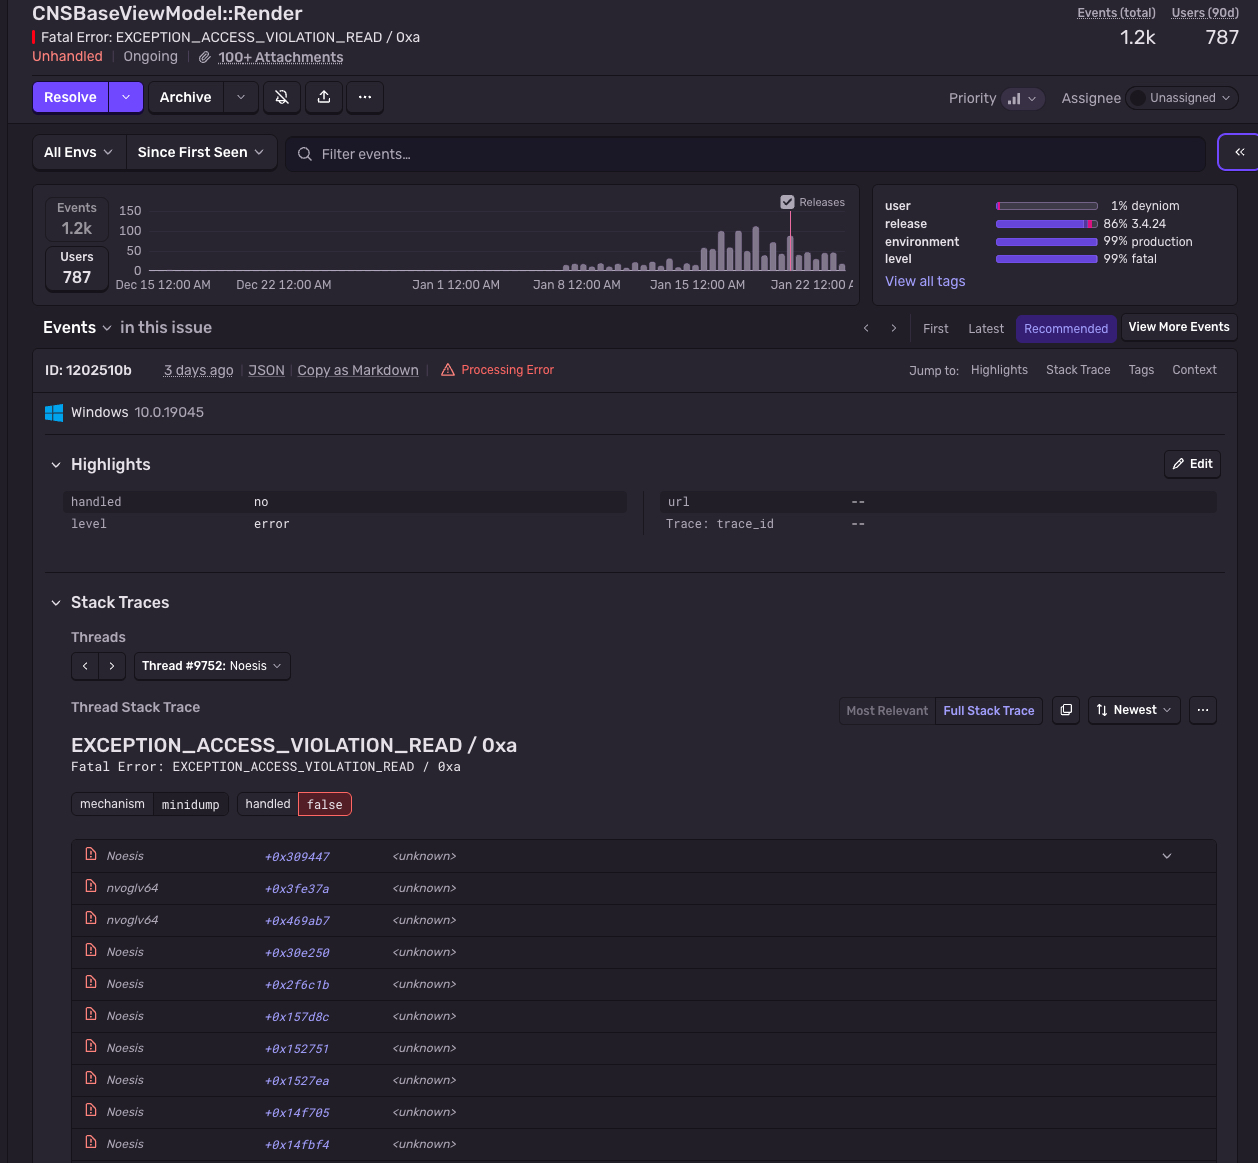Click the Resolve button
1258x1163 pixels.
click(71, 97)
